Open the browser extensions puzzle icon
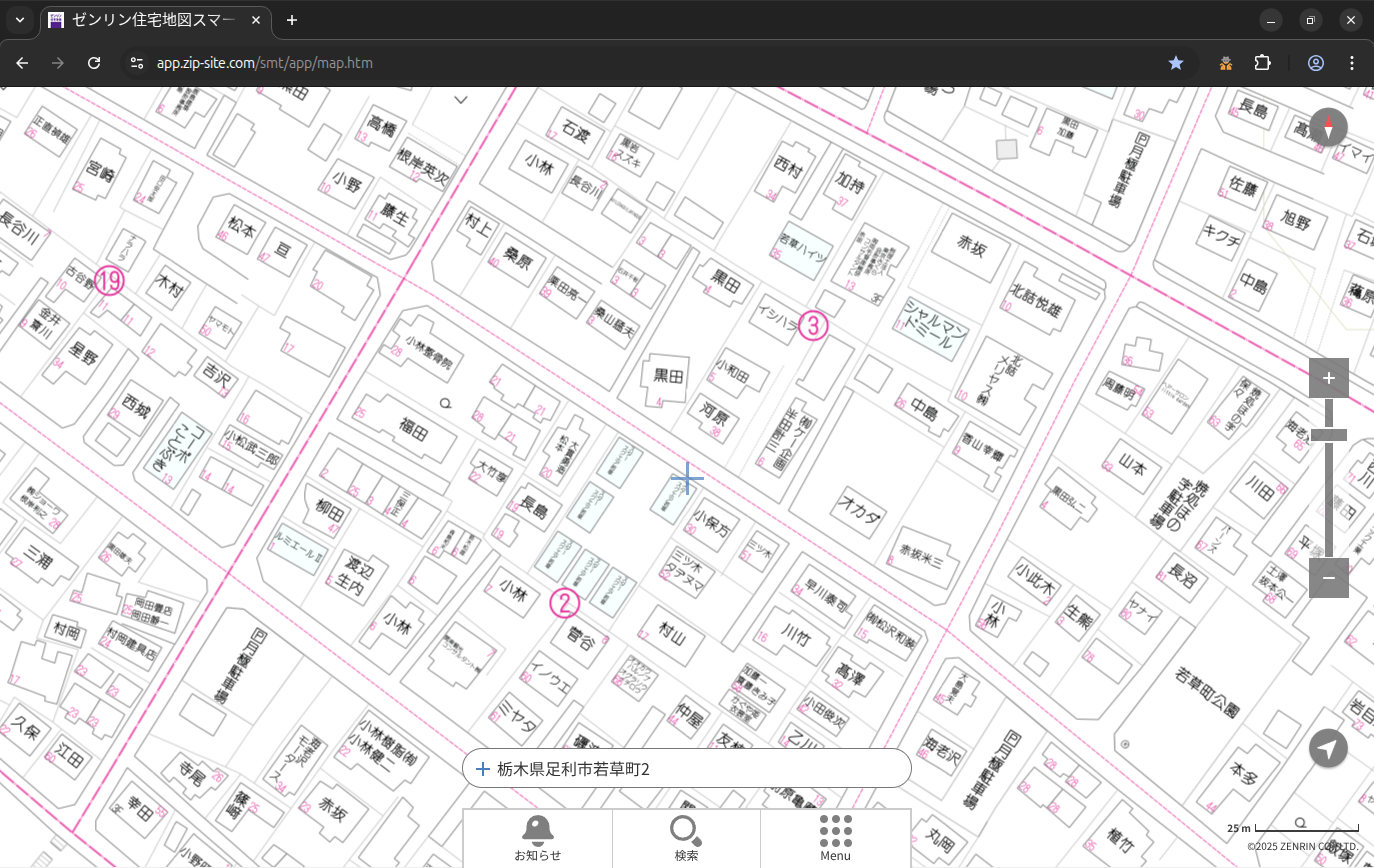Screen dimensions: 1374x868 pyautogui.click(x=1262, y=63)
